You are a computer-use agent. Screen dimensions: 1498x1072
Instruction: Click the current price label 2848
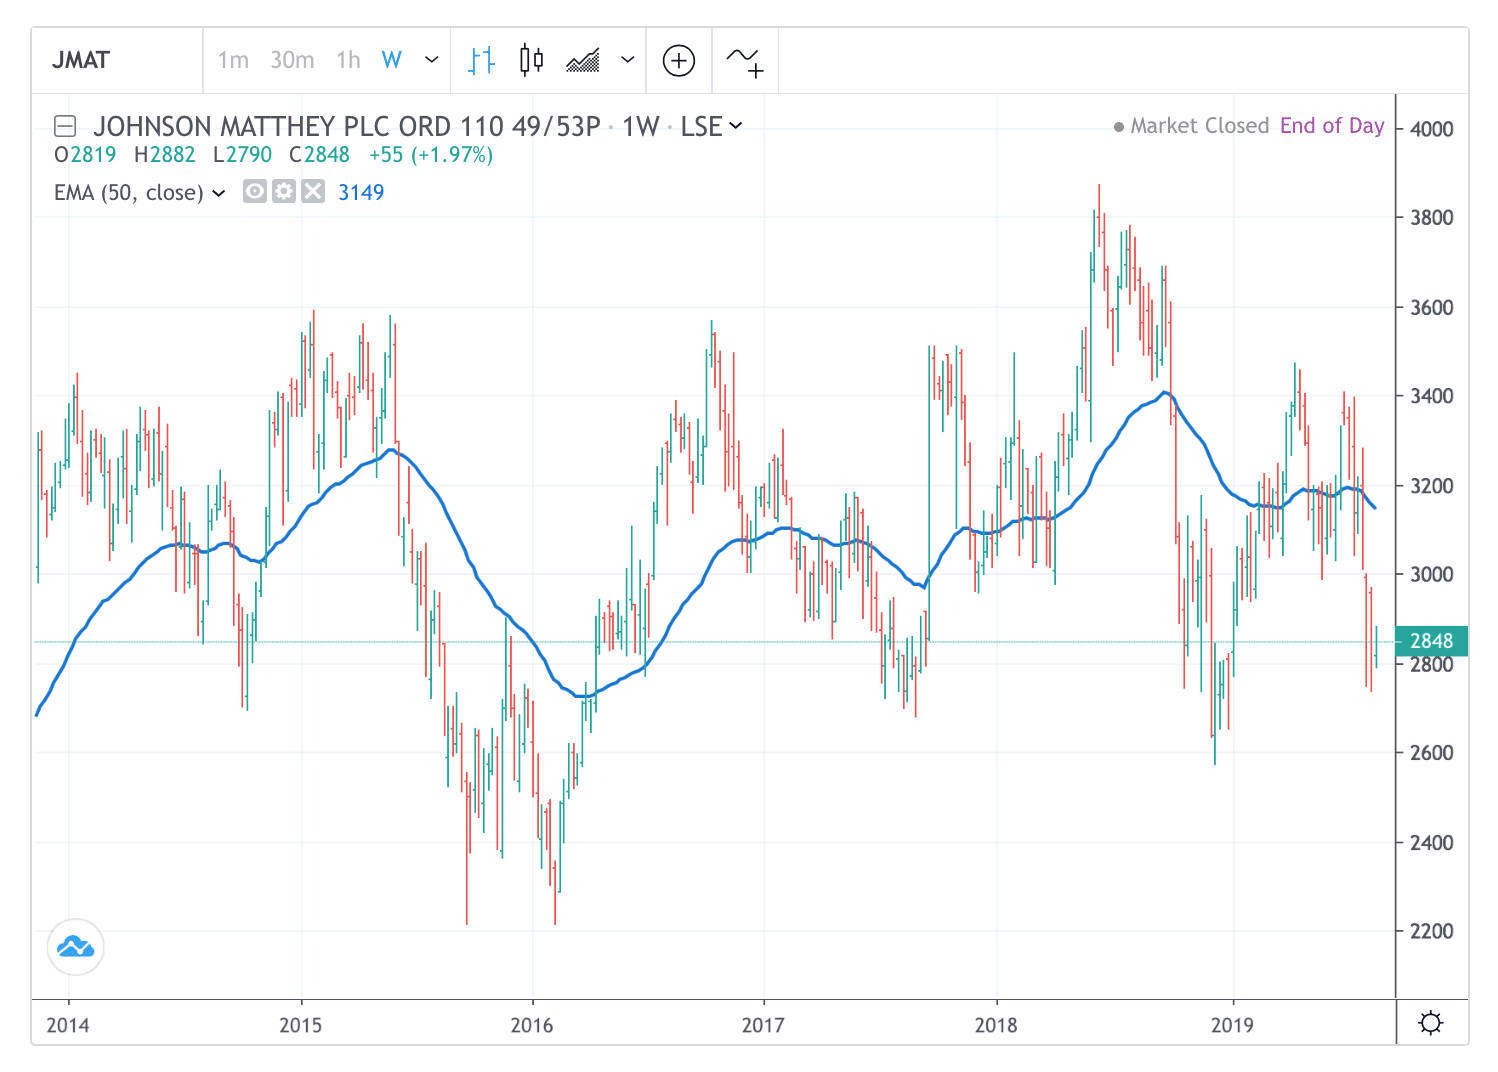[x=1431, y=641]
